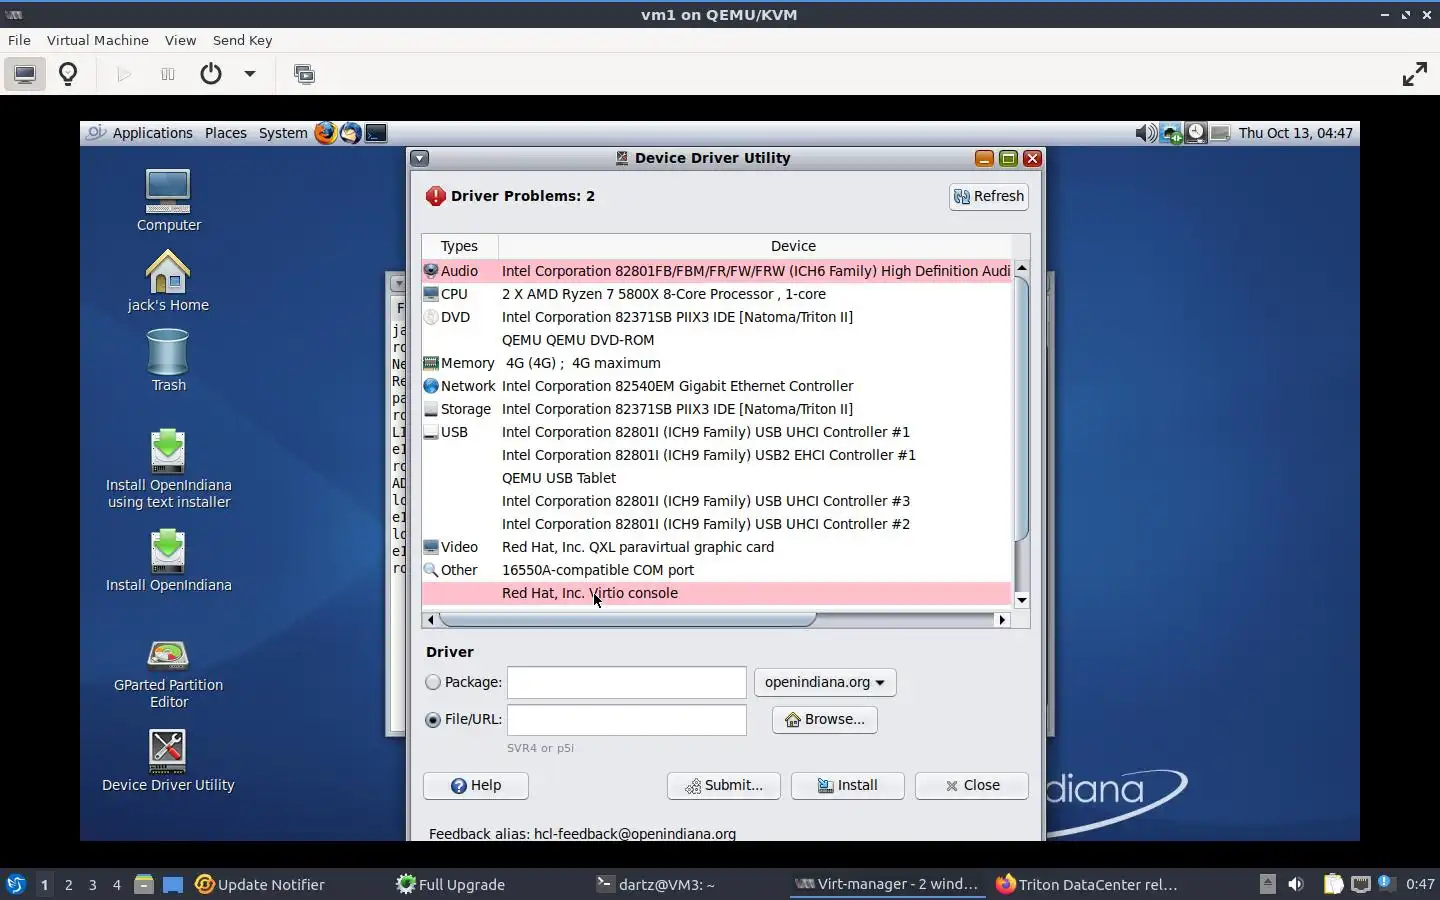This screenshot has width=1440, height=900.
Task: Select the GParted Partition Editor icon
Action: tap(168, 675)
